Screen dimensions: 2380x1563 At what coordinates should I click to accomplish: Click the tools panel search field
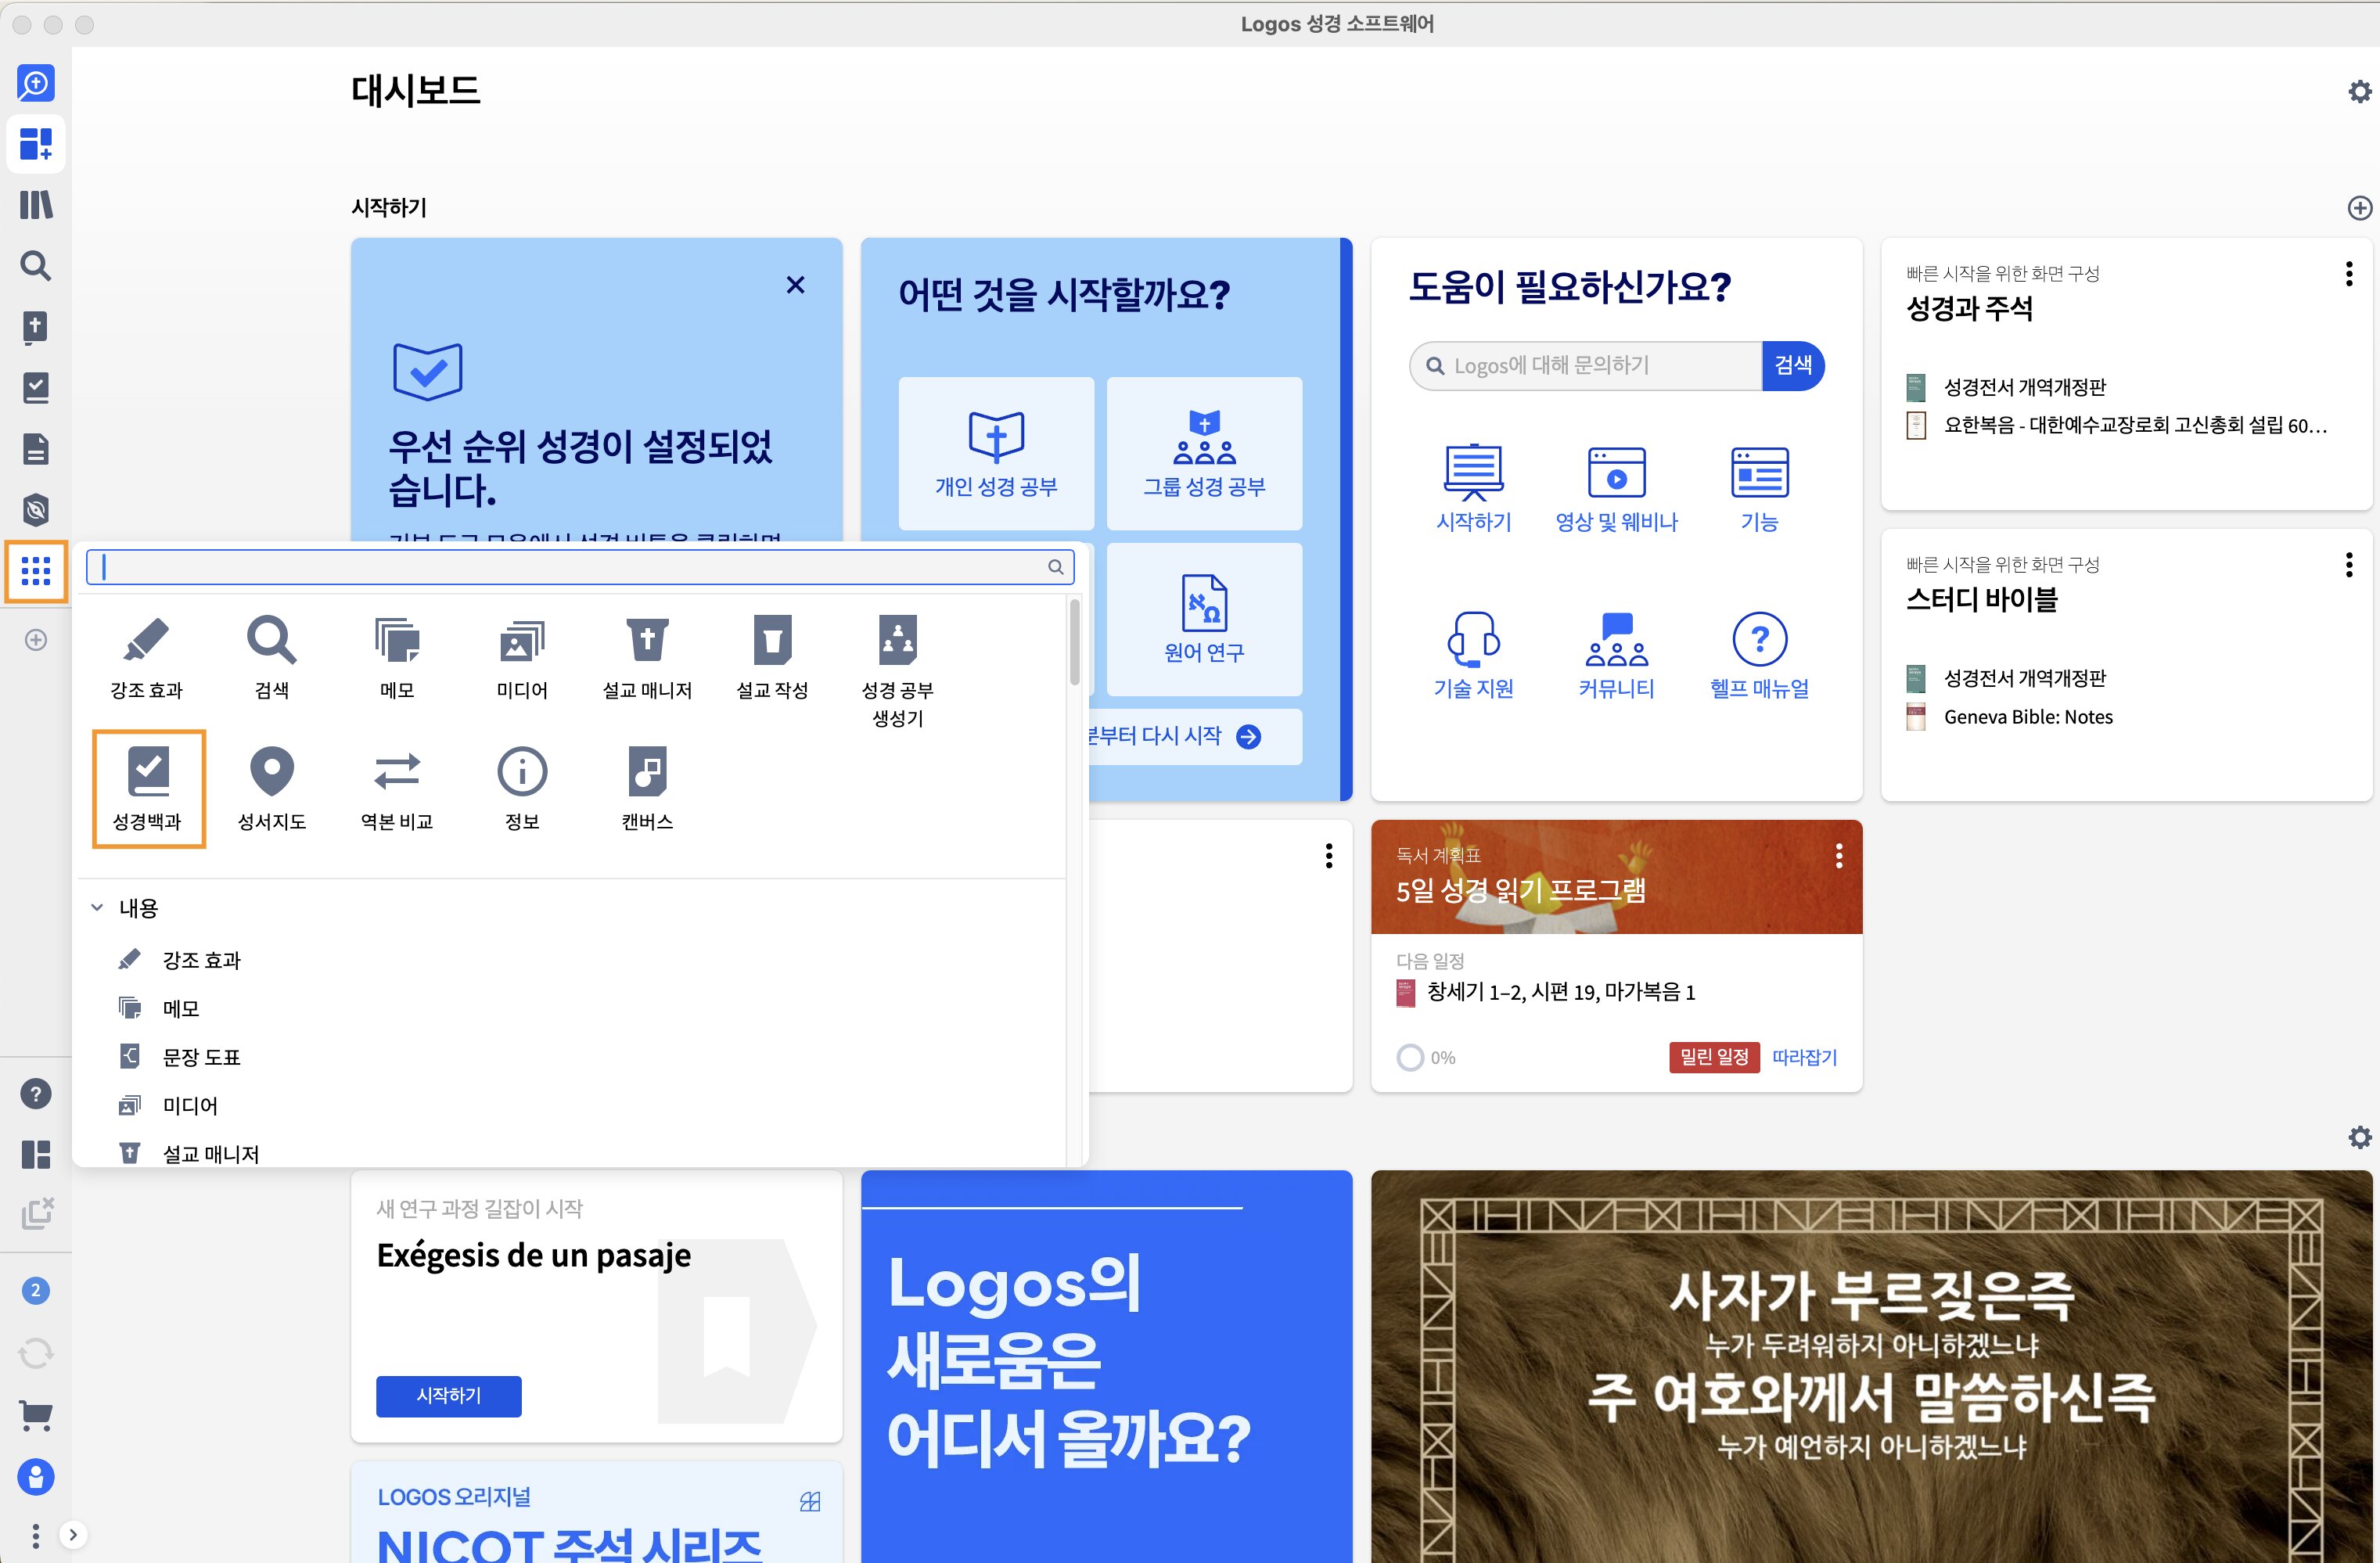pos(580,567)
